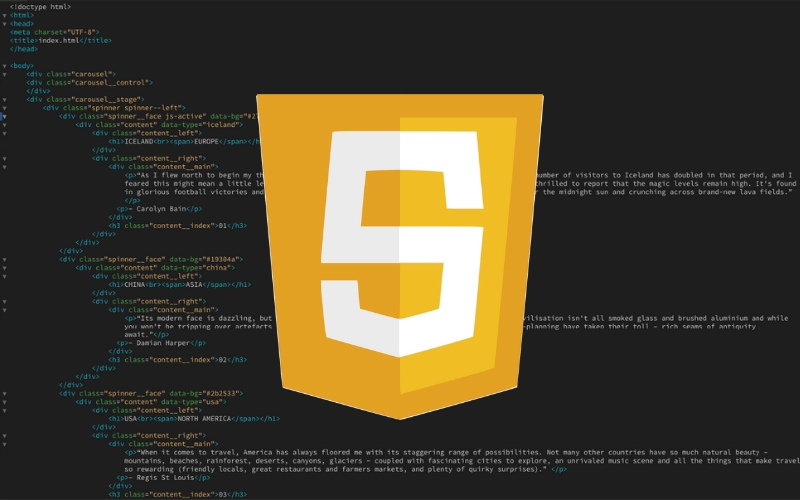
Task: Click "mountains, beaches, rainforest, deserts" text line
Action: (x=462, y=461)
